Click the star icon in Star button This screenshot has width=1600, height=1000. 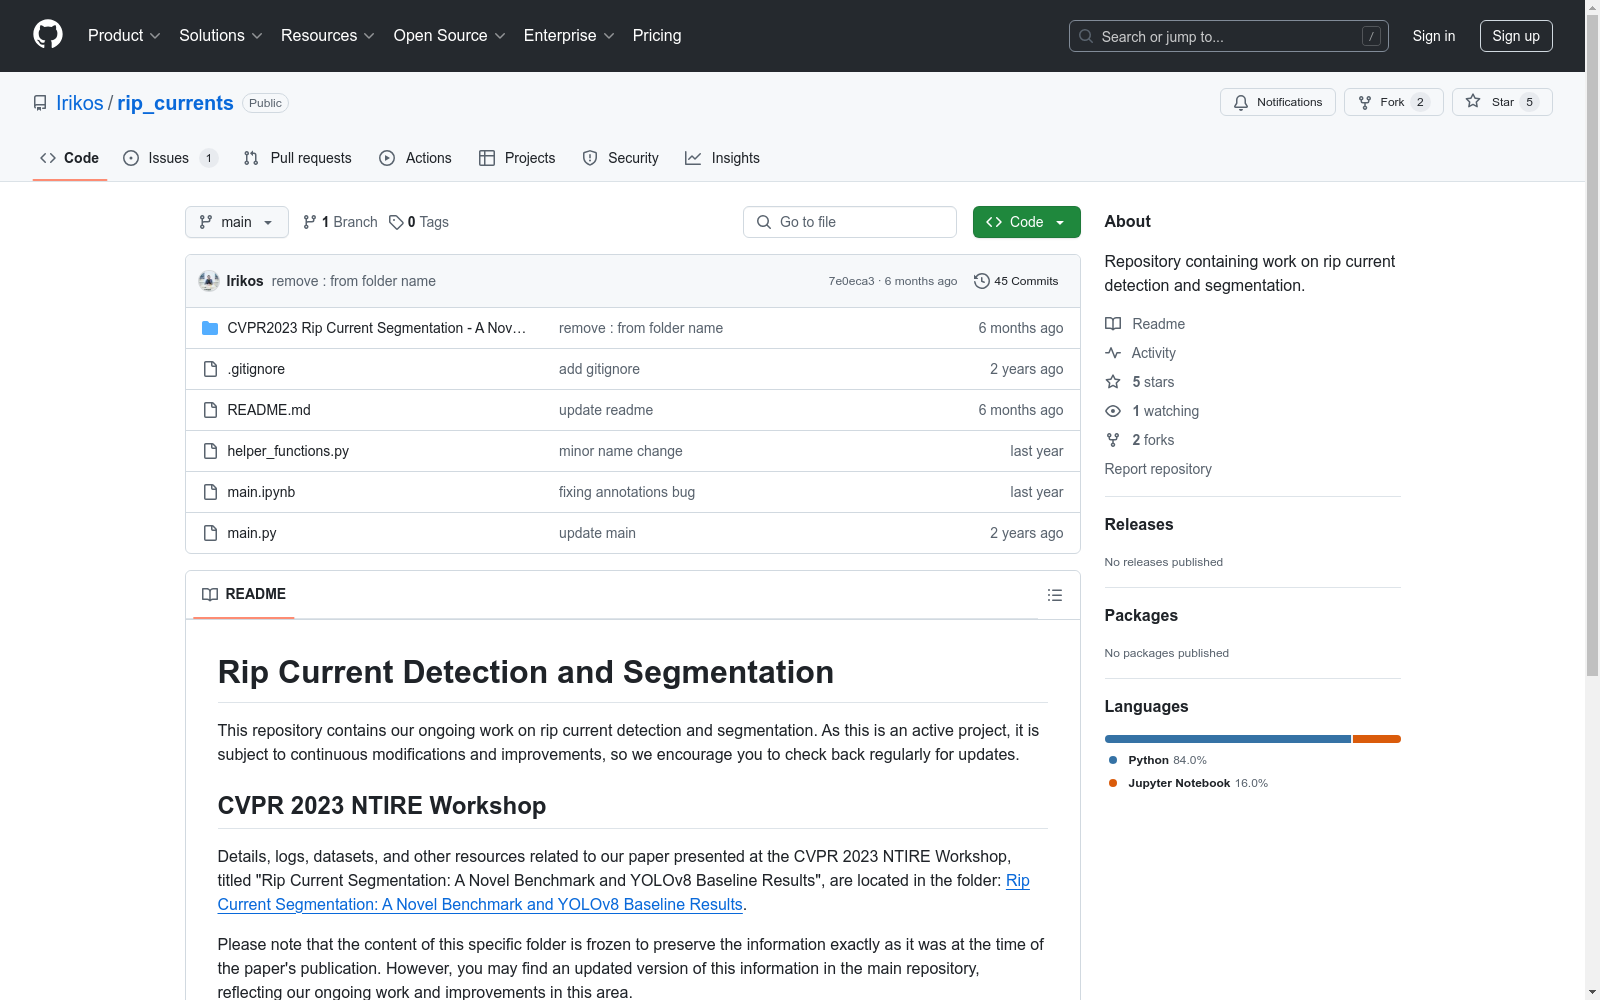[1473, 102]
